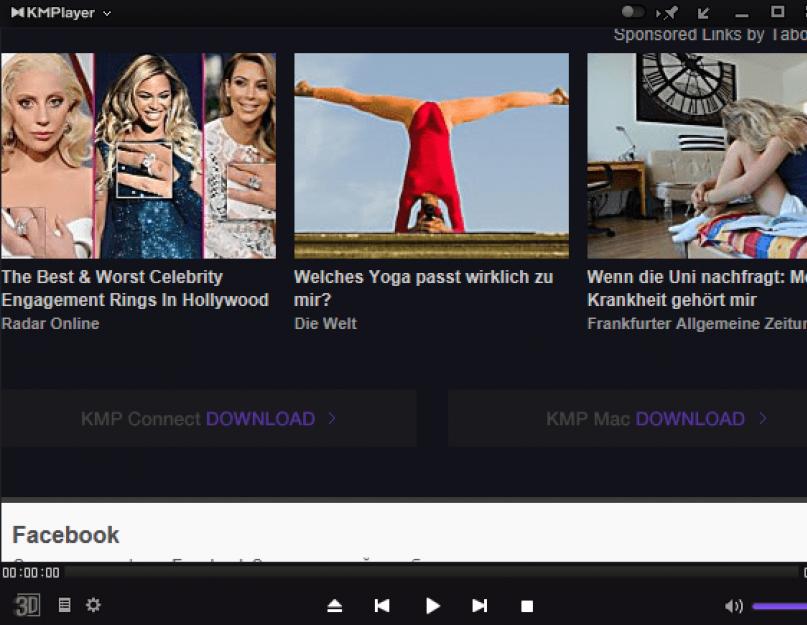Open 'Welches Yoga passt wirklich zu mir?' link
Viewport: 807px width, 625px height.
(423, 288)
